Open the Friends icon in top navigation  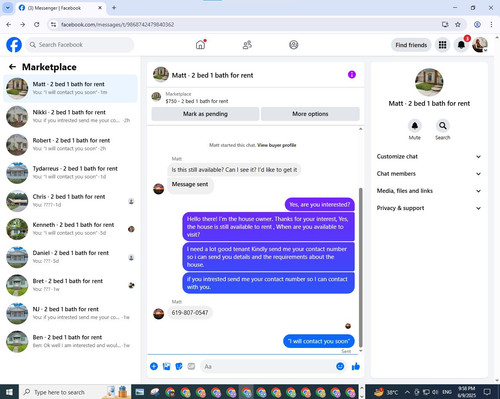click(x=247, y=45)
